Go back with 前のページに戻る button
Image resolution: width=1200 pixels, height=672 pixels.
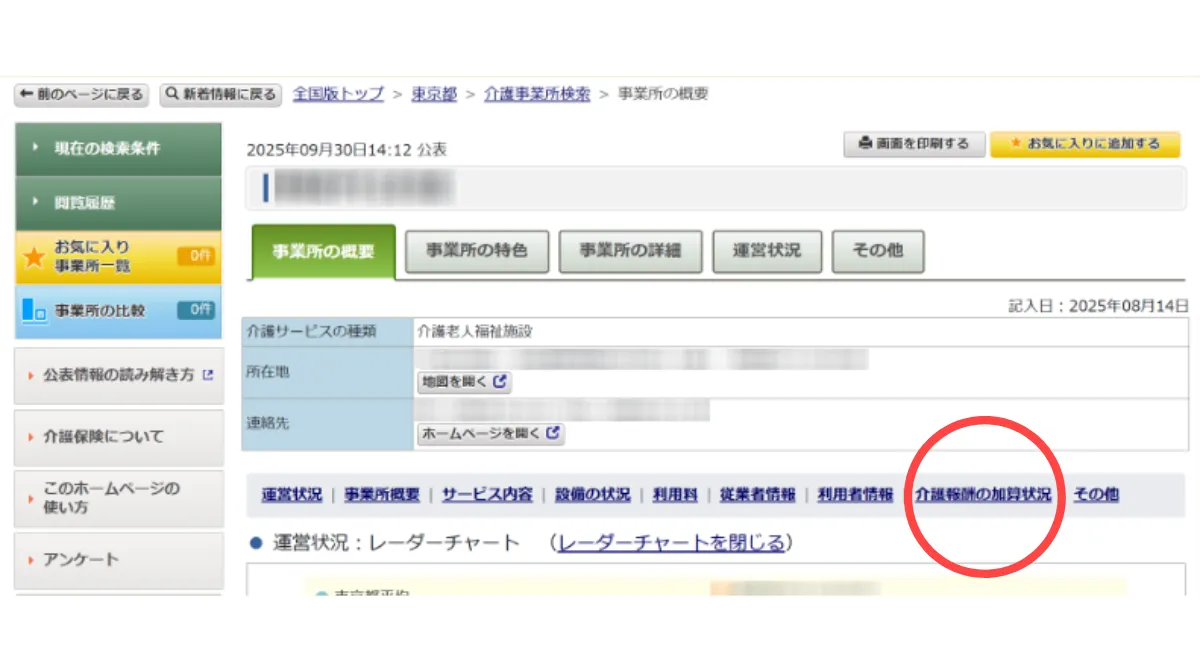click(x=81, y=95)
